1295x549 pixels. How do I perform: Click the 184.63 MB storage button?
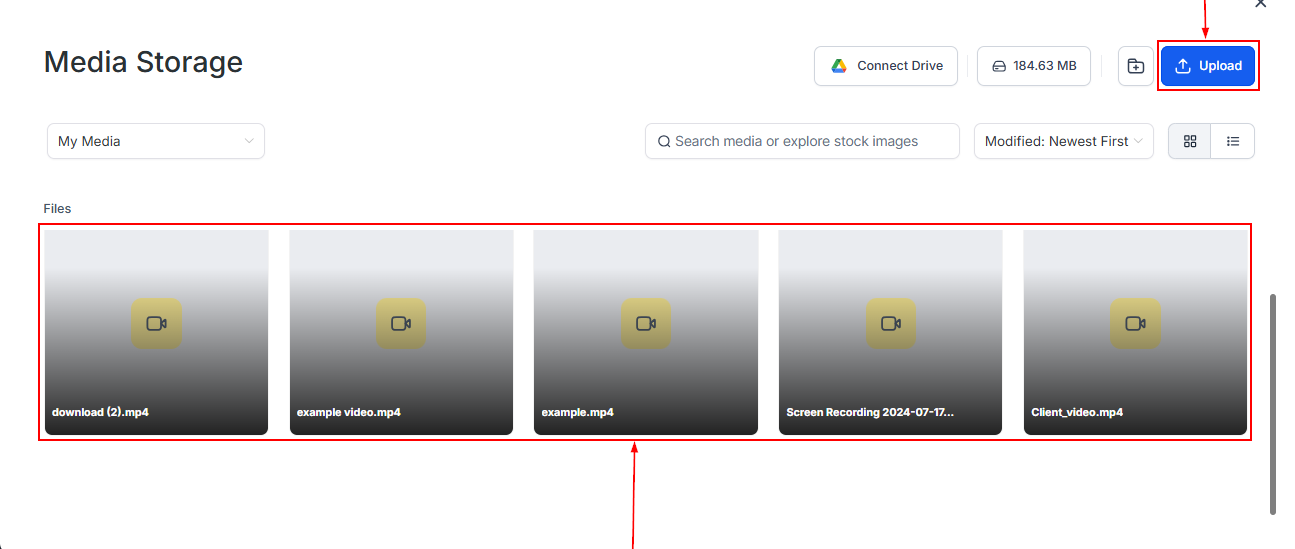(1033, 66)
